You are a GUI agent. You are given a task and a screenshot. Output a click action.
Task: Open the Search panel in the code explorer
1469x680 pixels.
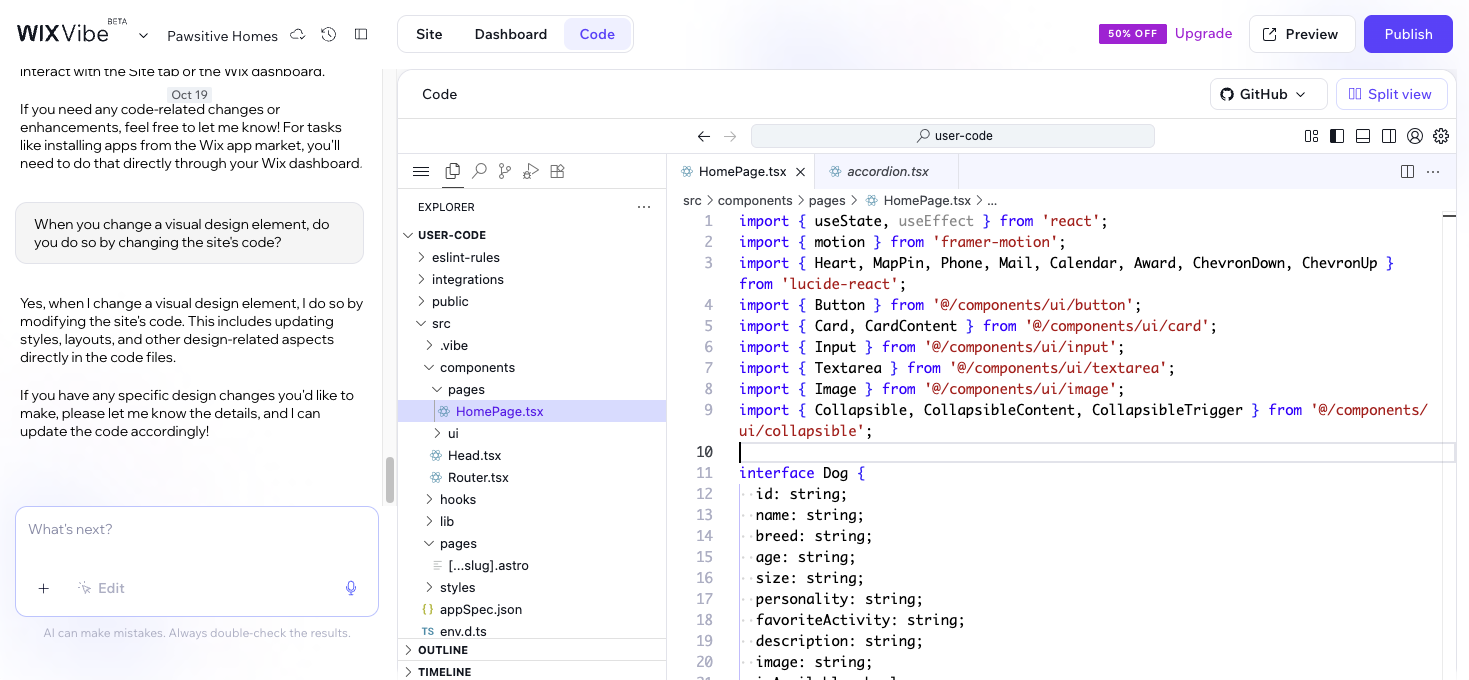[x=479, y=171]
